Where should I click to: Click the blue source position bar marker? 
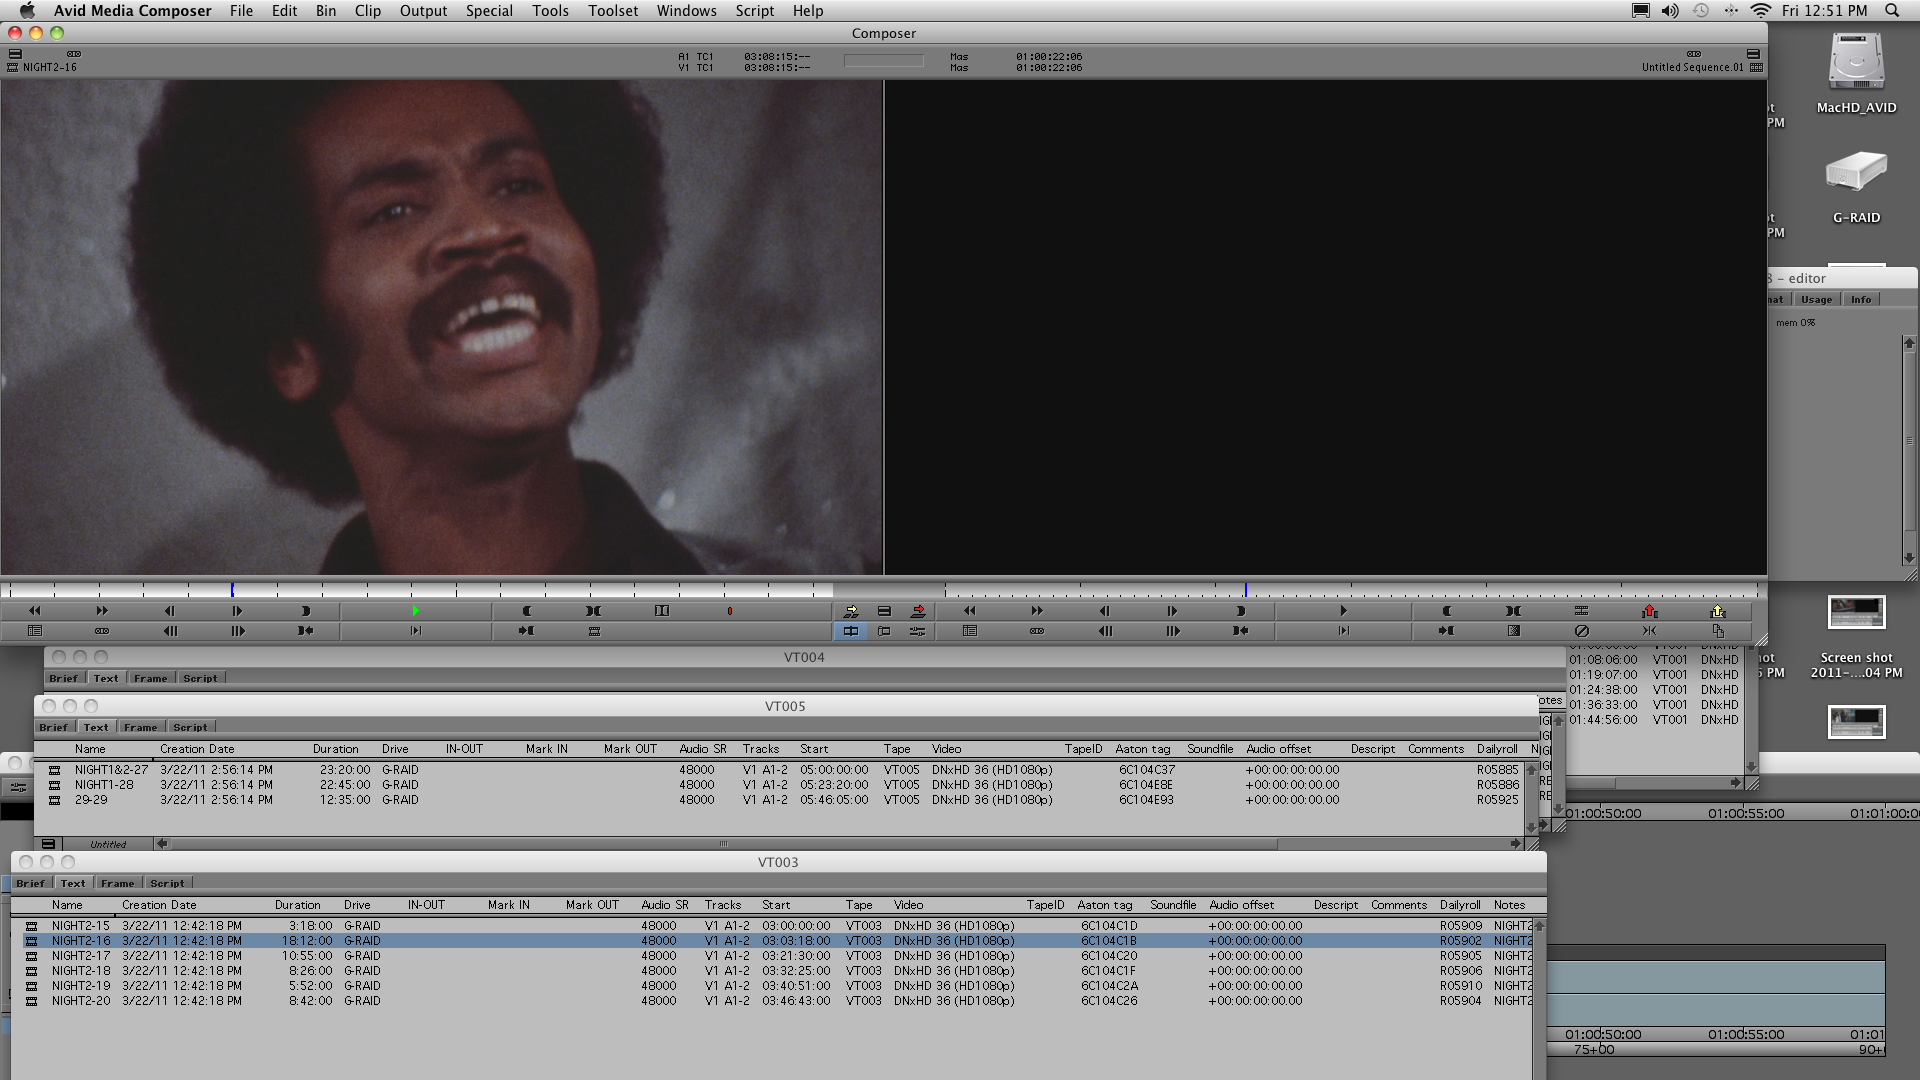(x=232, y=590)
